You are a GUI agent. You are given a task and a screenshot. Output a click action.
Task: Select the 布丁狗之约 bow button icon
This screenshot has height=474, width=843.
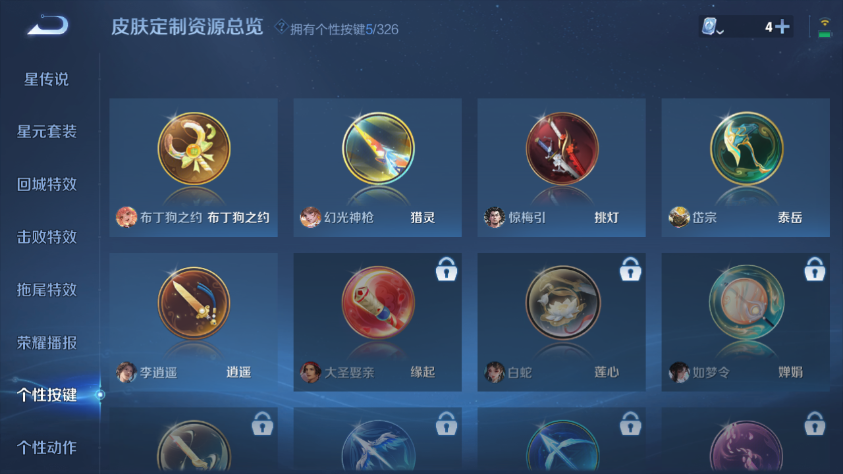194,149
